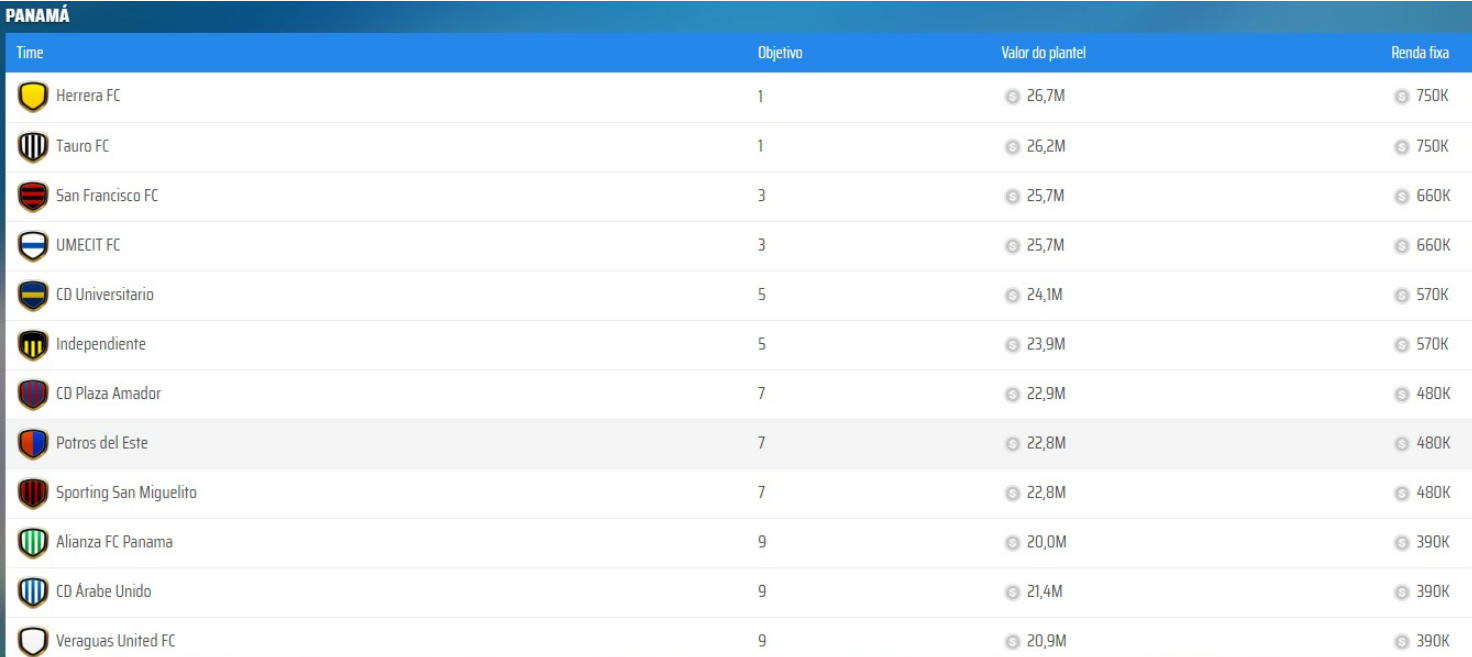This screenshot has width=1472, height=657.
Task: Click the 26,7M squad value
Action: coord(1046,96)
